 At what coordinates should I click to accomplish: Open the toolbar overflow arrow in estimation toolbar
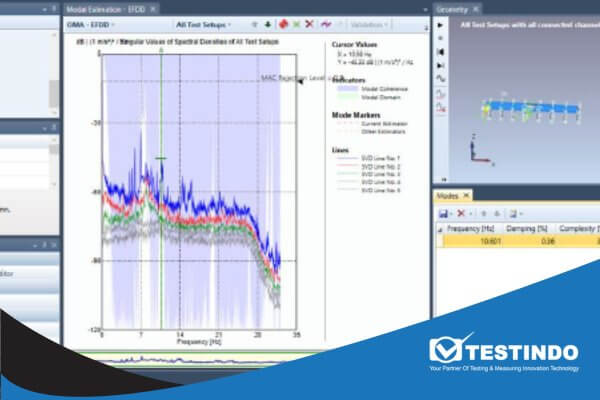426,28
